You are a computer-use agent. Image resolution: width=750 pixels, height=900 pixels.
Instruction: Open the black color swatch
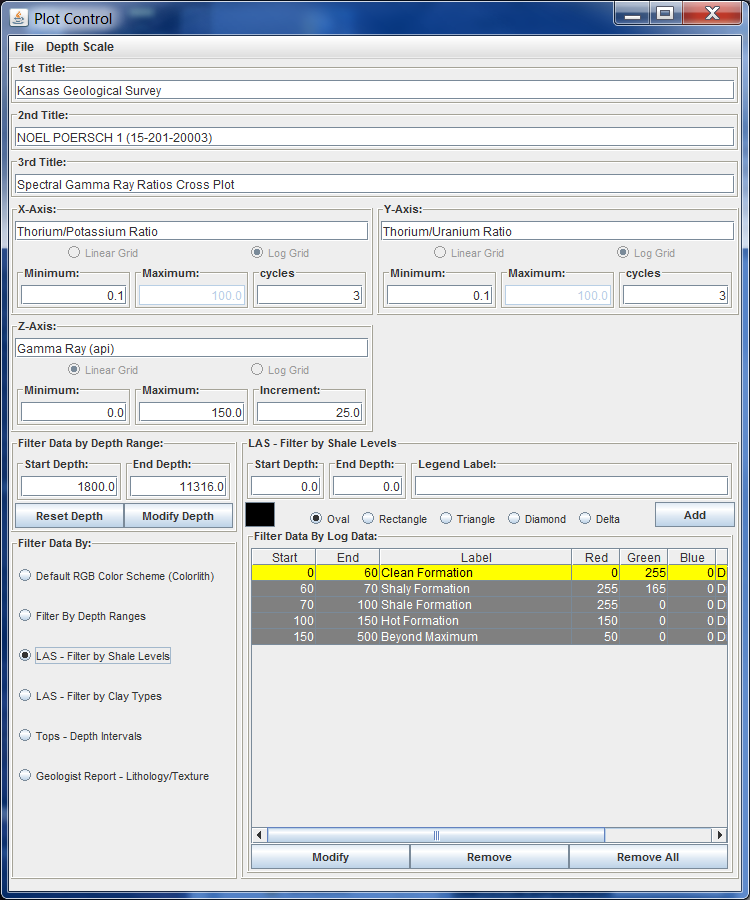pyautogui.click(x=260, y=514)
